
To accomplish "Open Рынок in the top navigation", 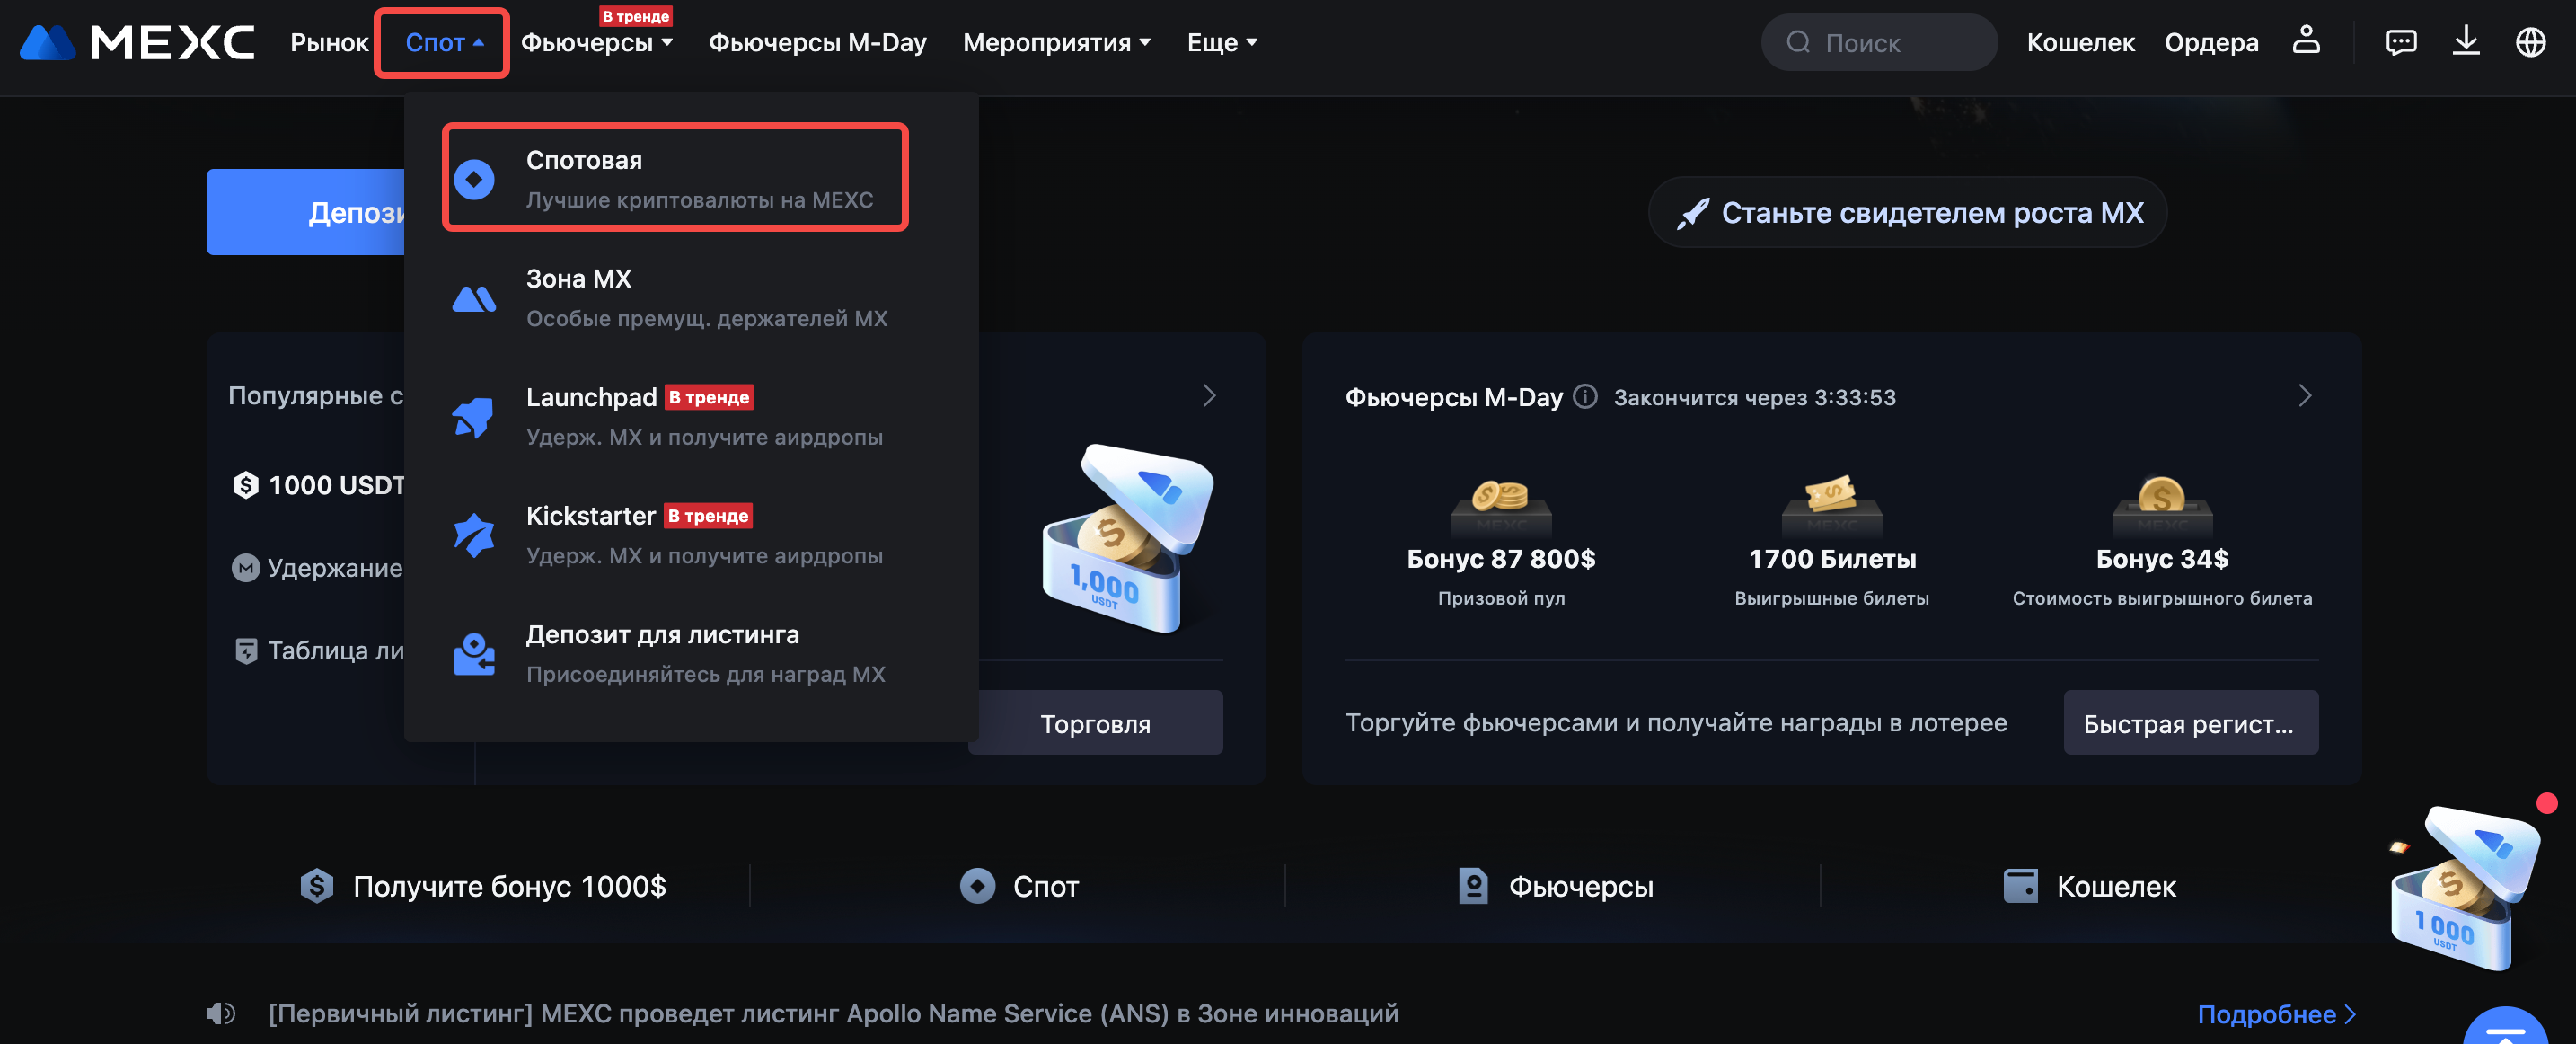I will point(329,42).
